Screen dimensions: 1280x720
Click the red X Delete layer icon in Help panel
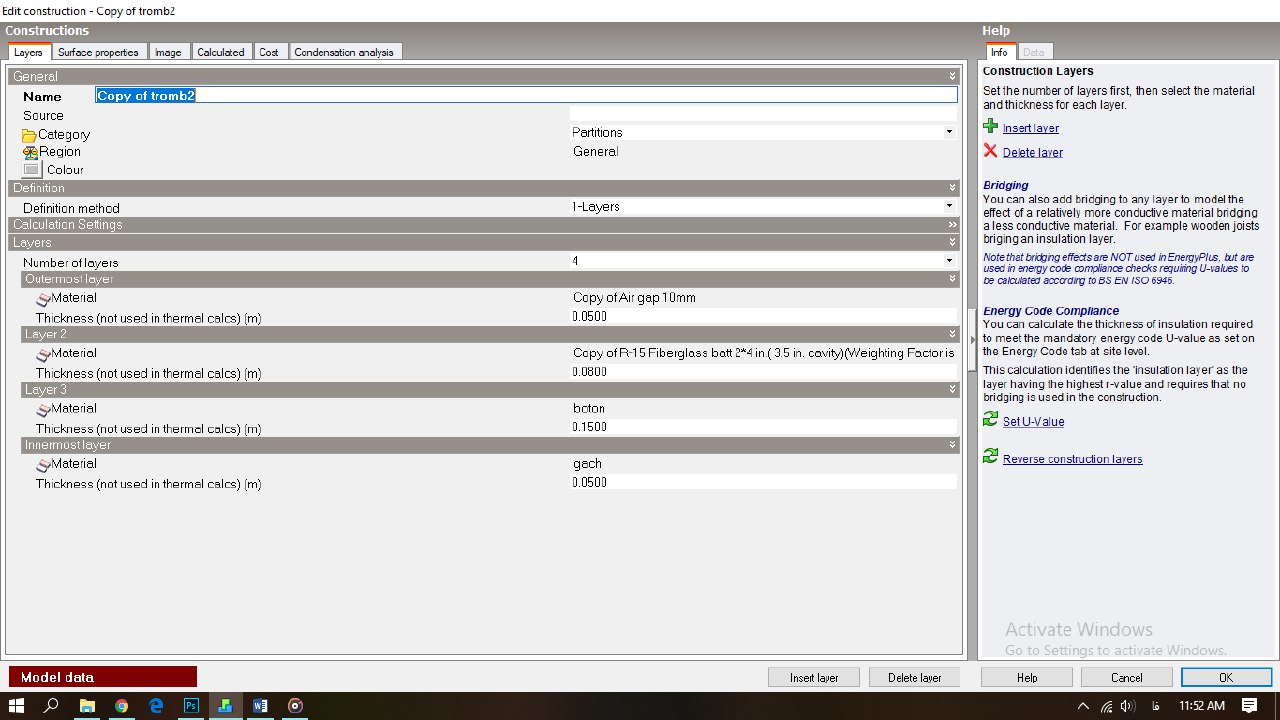pos(990,151)
